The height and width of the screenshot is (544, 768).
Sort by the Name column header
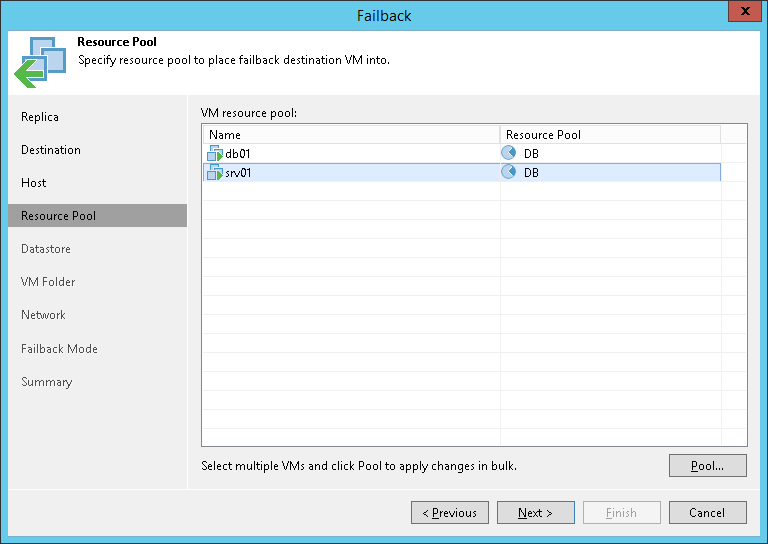point(350,135)
